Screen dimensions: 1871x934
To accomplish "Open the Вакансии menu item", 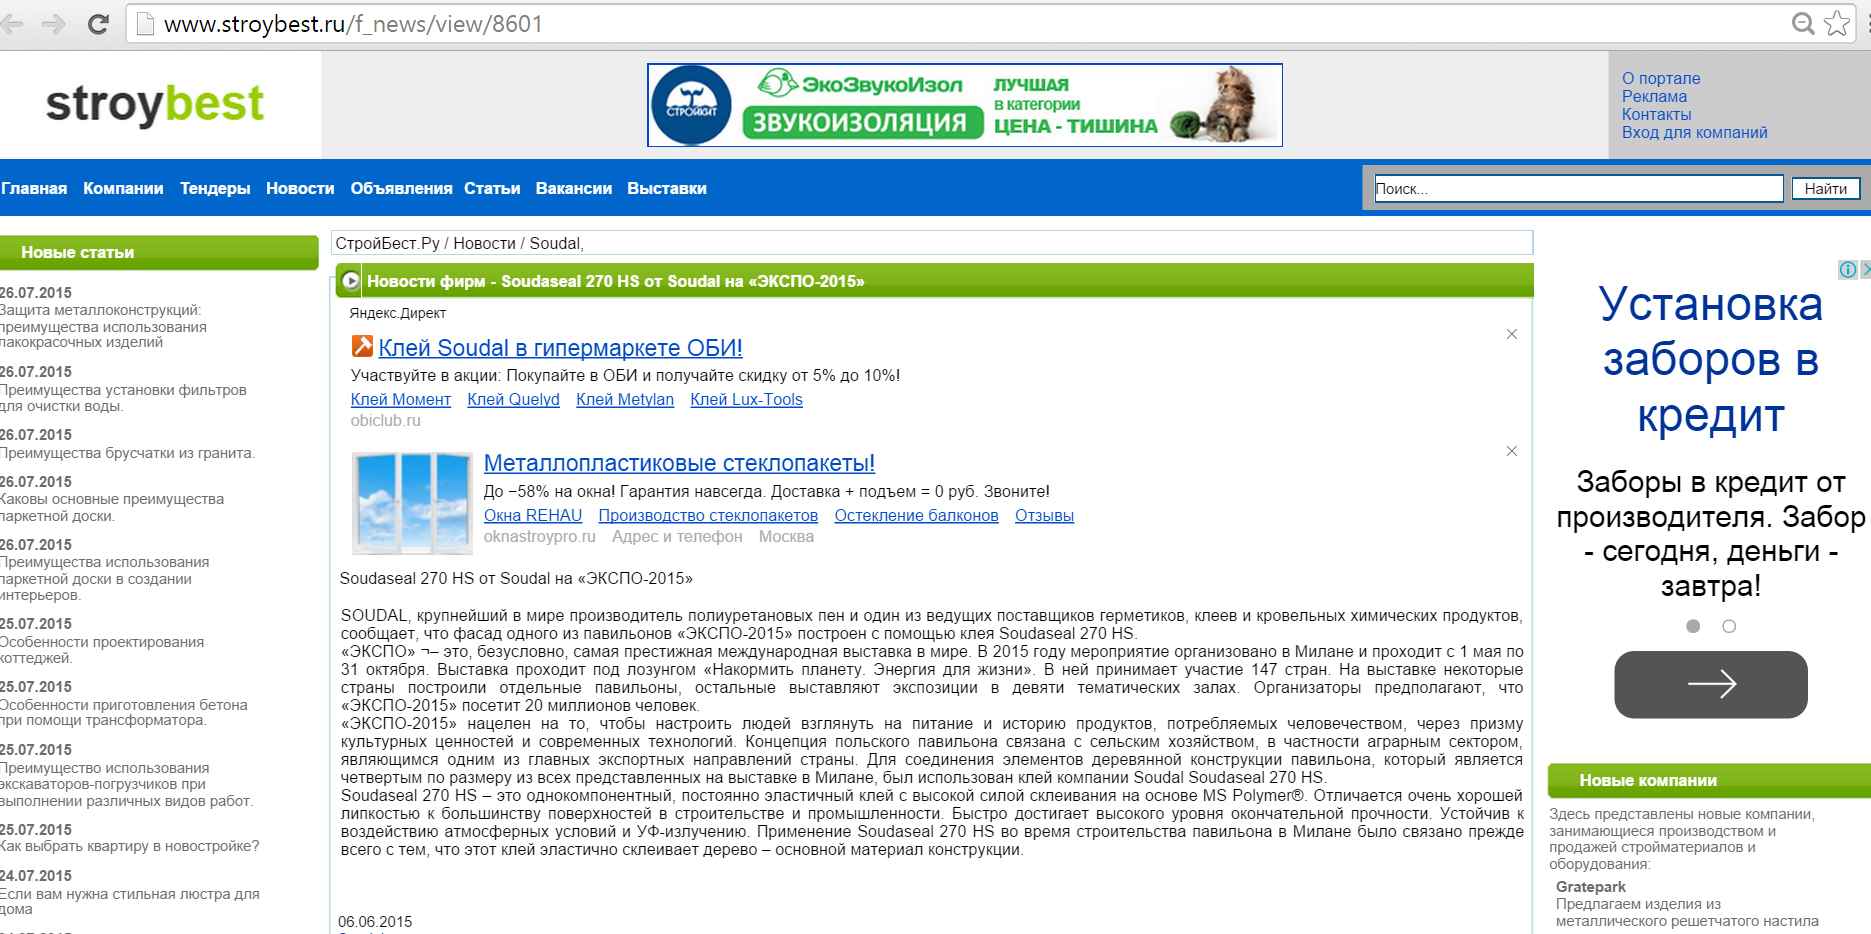I will pos(574,188).
